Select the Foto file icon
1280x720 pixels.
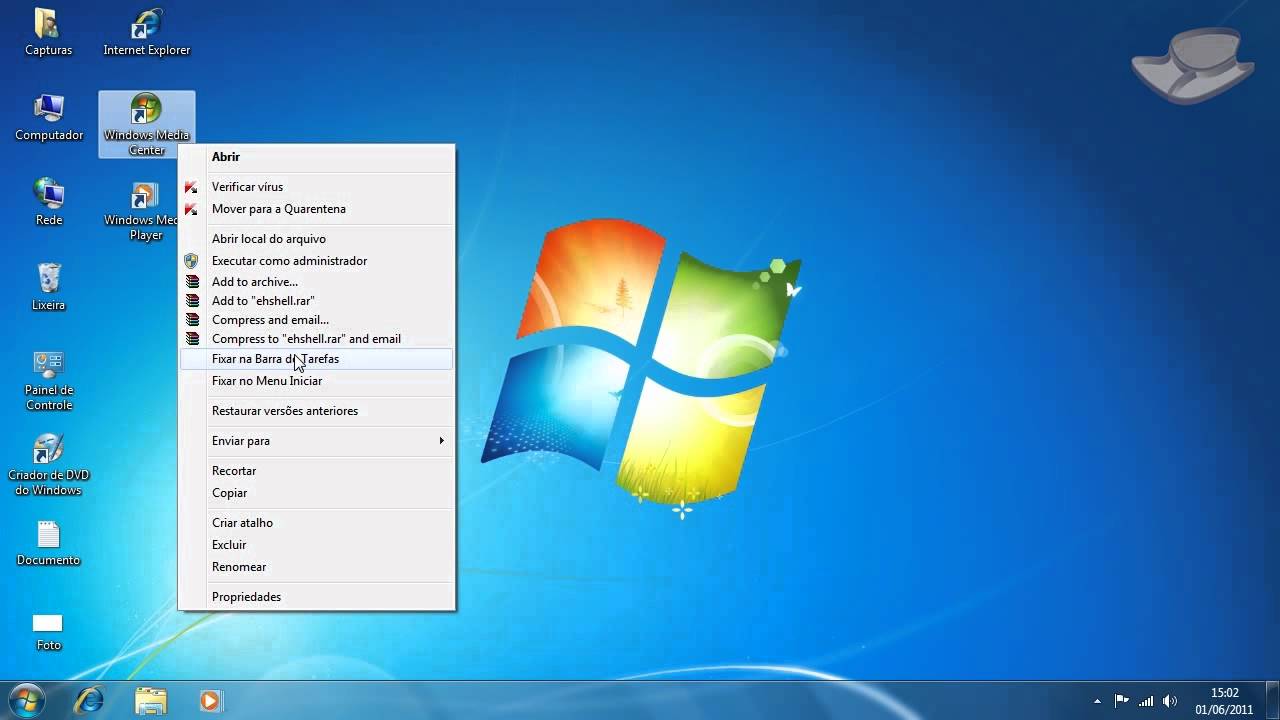[x=48, y=630]
